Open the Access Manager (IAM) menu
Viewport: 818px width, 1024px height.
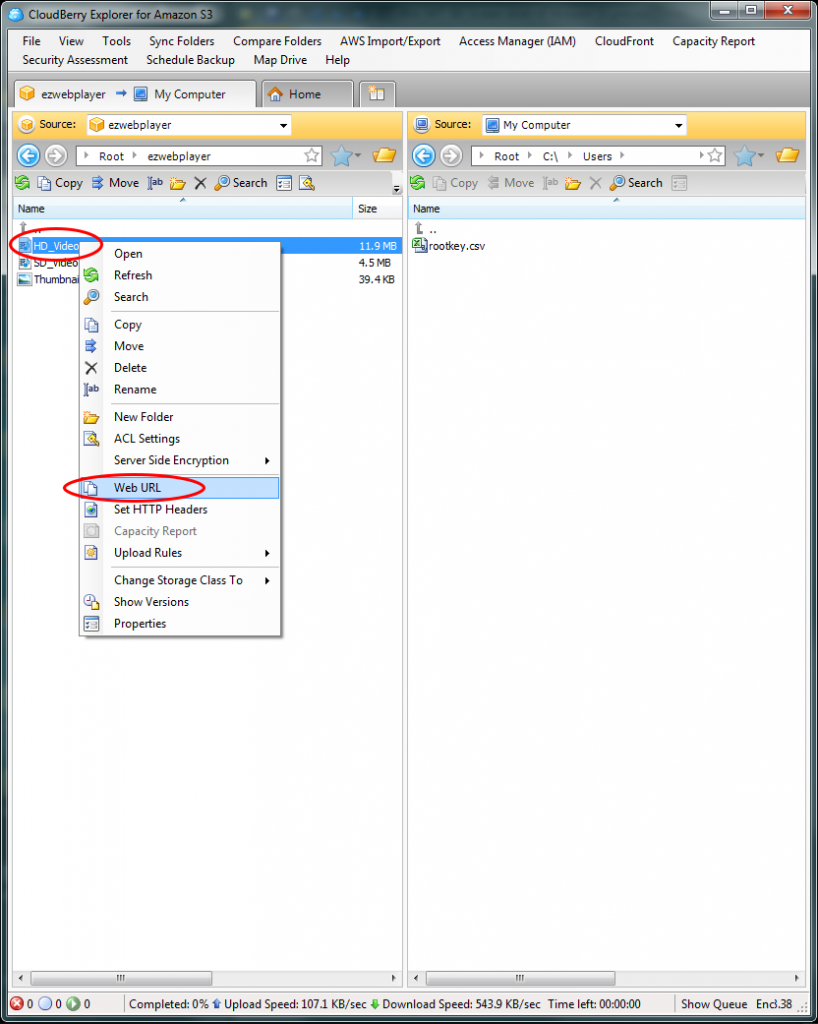click(517, 40)
